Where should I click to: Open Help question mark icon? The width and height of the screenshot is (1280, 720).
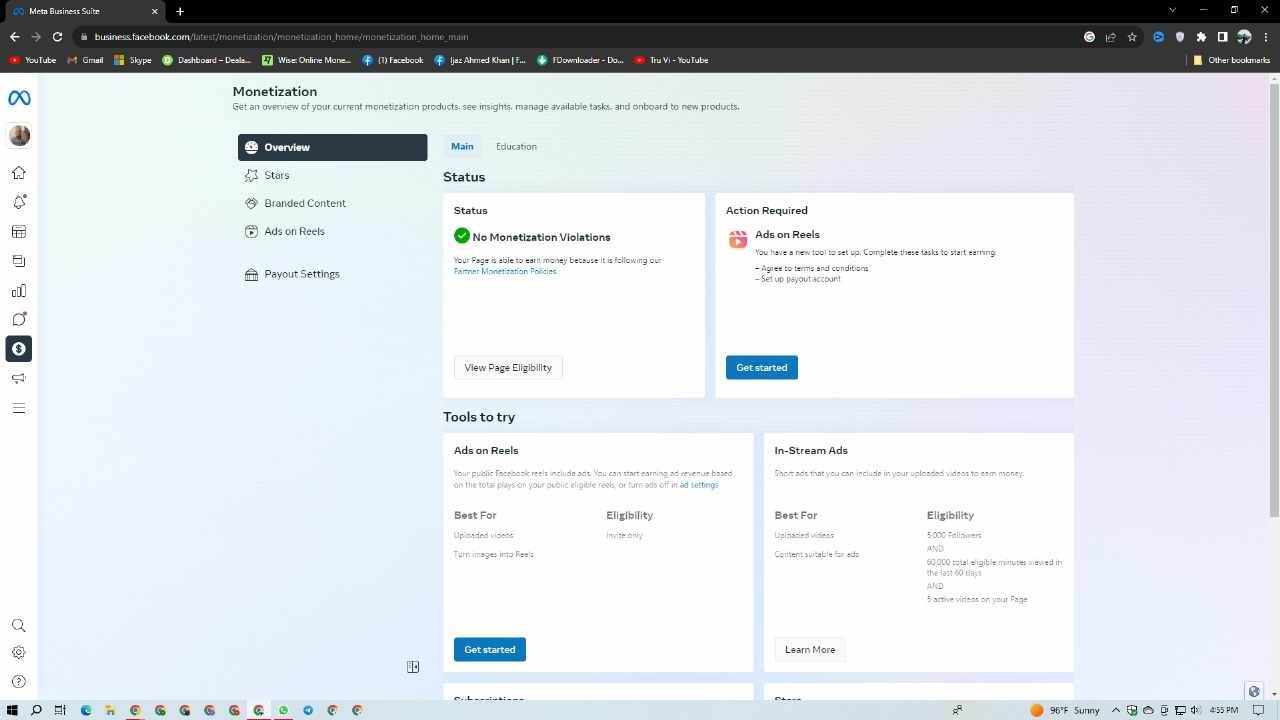pos(19,682)
